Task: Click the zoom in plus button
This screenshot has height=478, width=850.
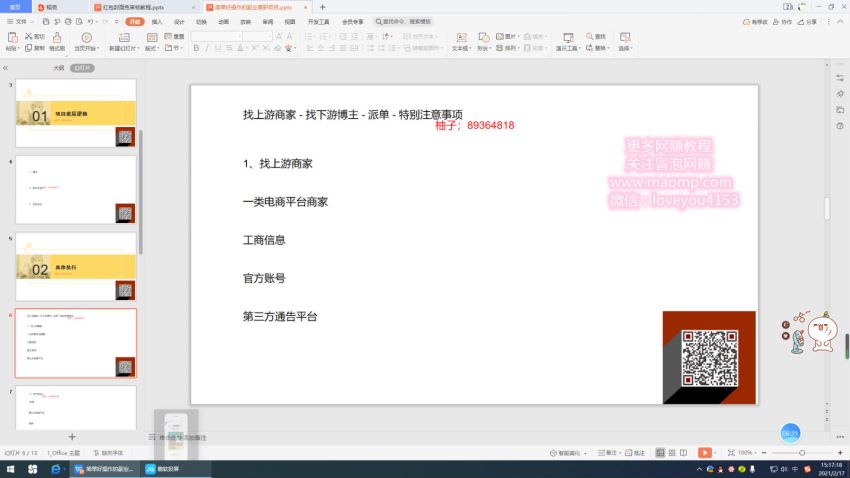Action: tap(840, 453)
